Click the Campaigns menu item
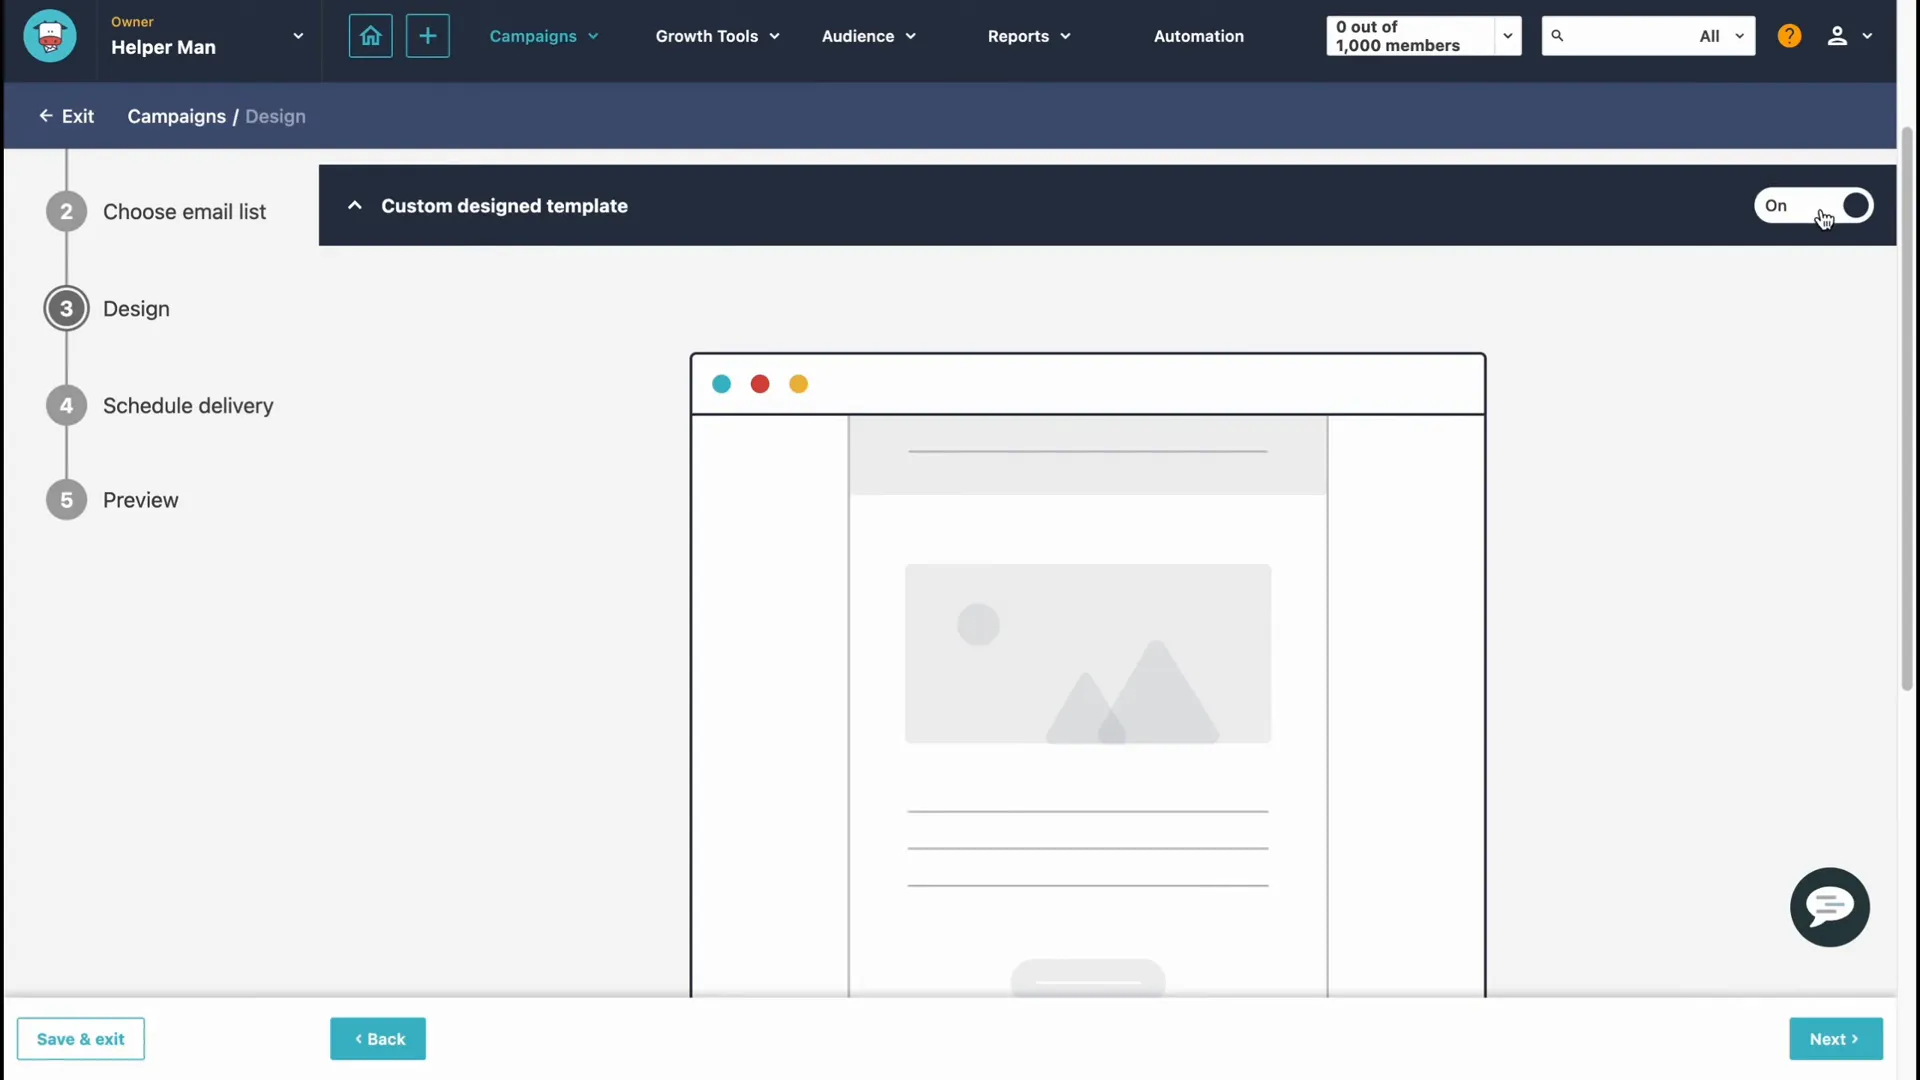 (x=533, y=36)
